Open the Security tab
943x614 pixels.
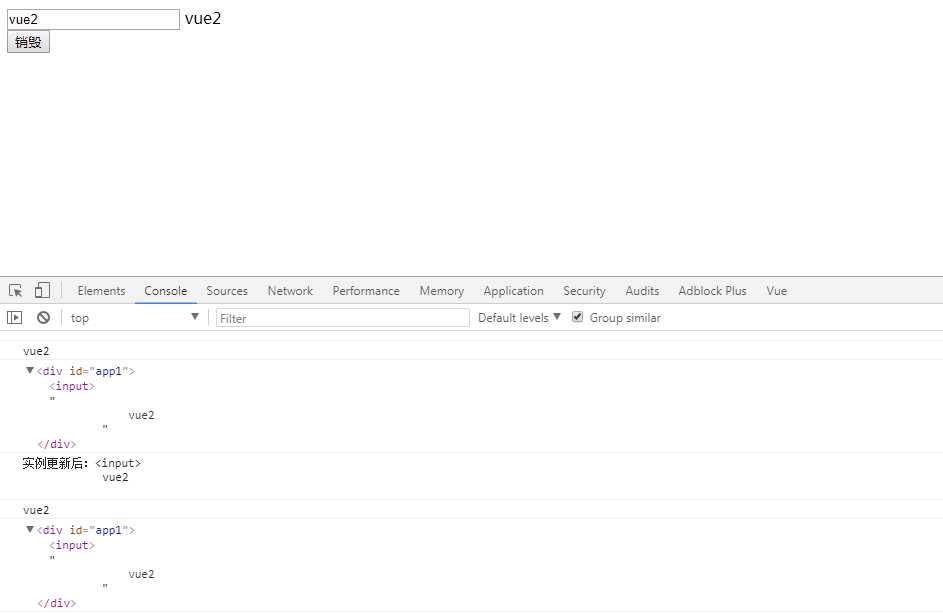(584, 291)
